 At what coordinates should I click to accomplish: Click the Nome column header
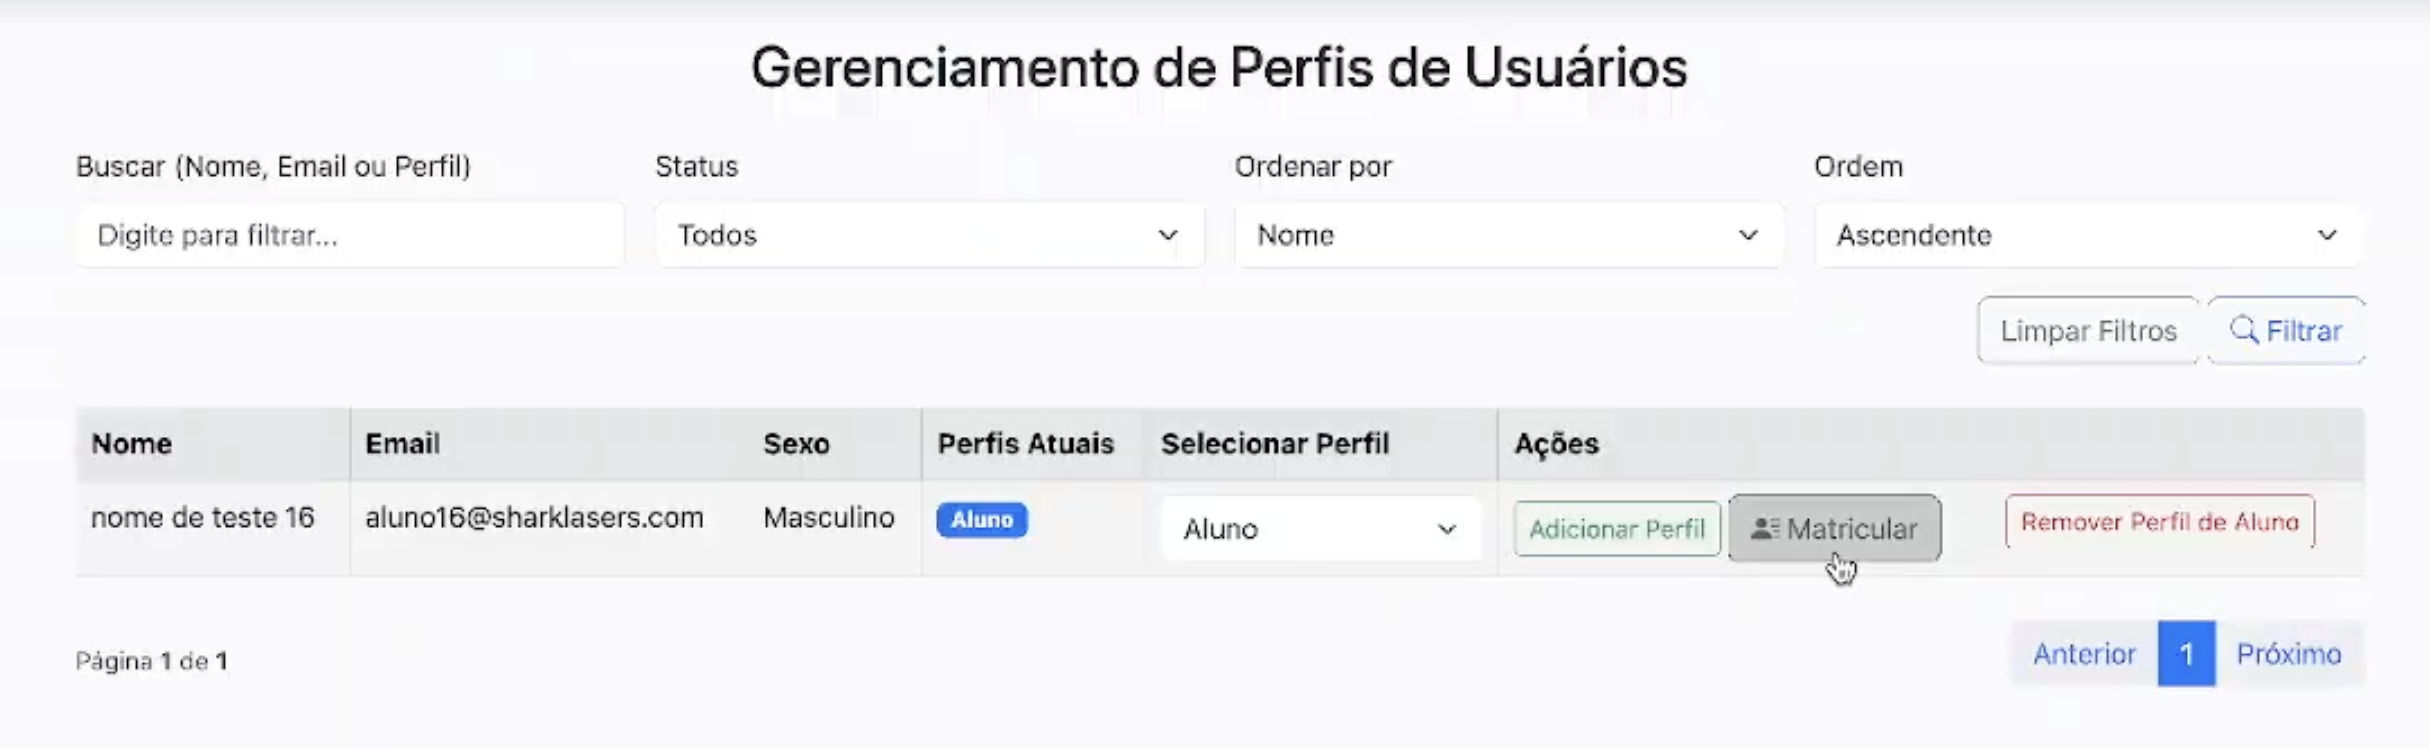131,444
